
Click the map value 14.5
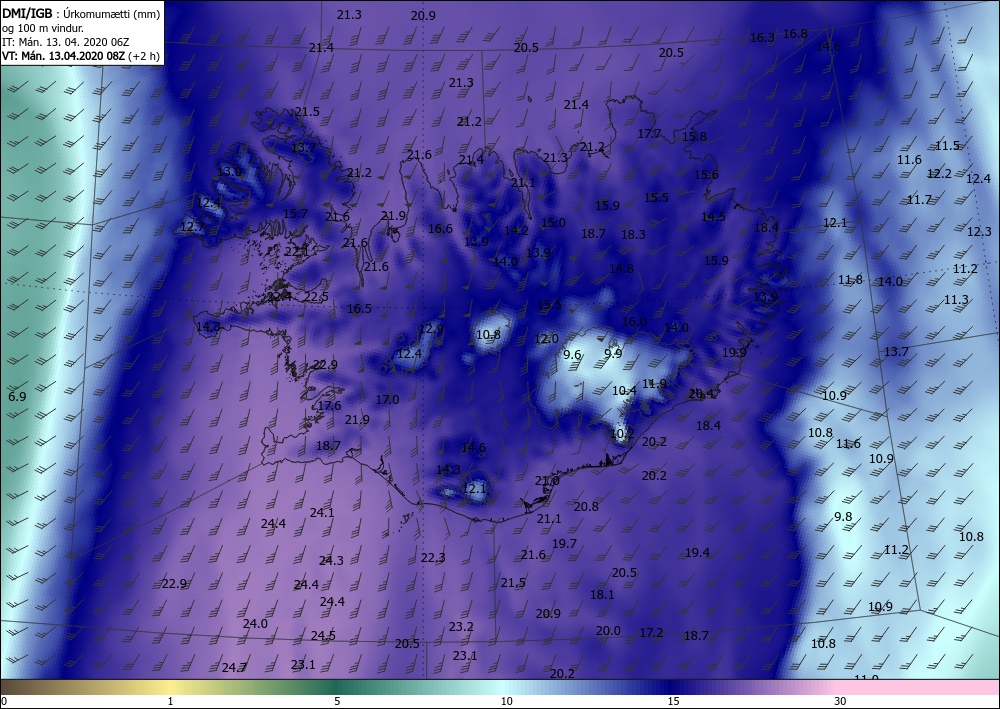pos(713,217)
